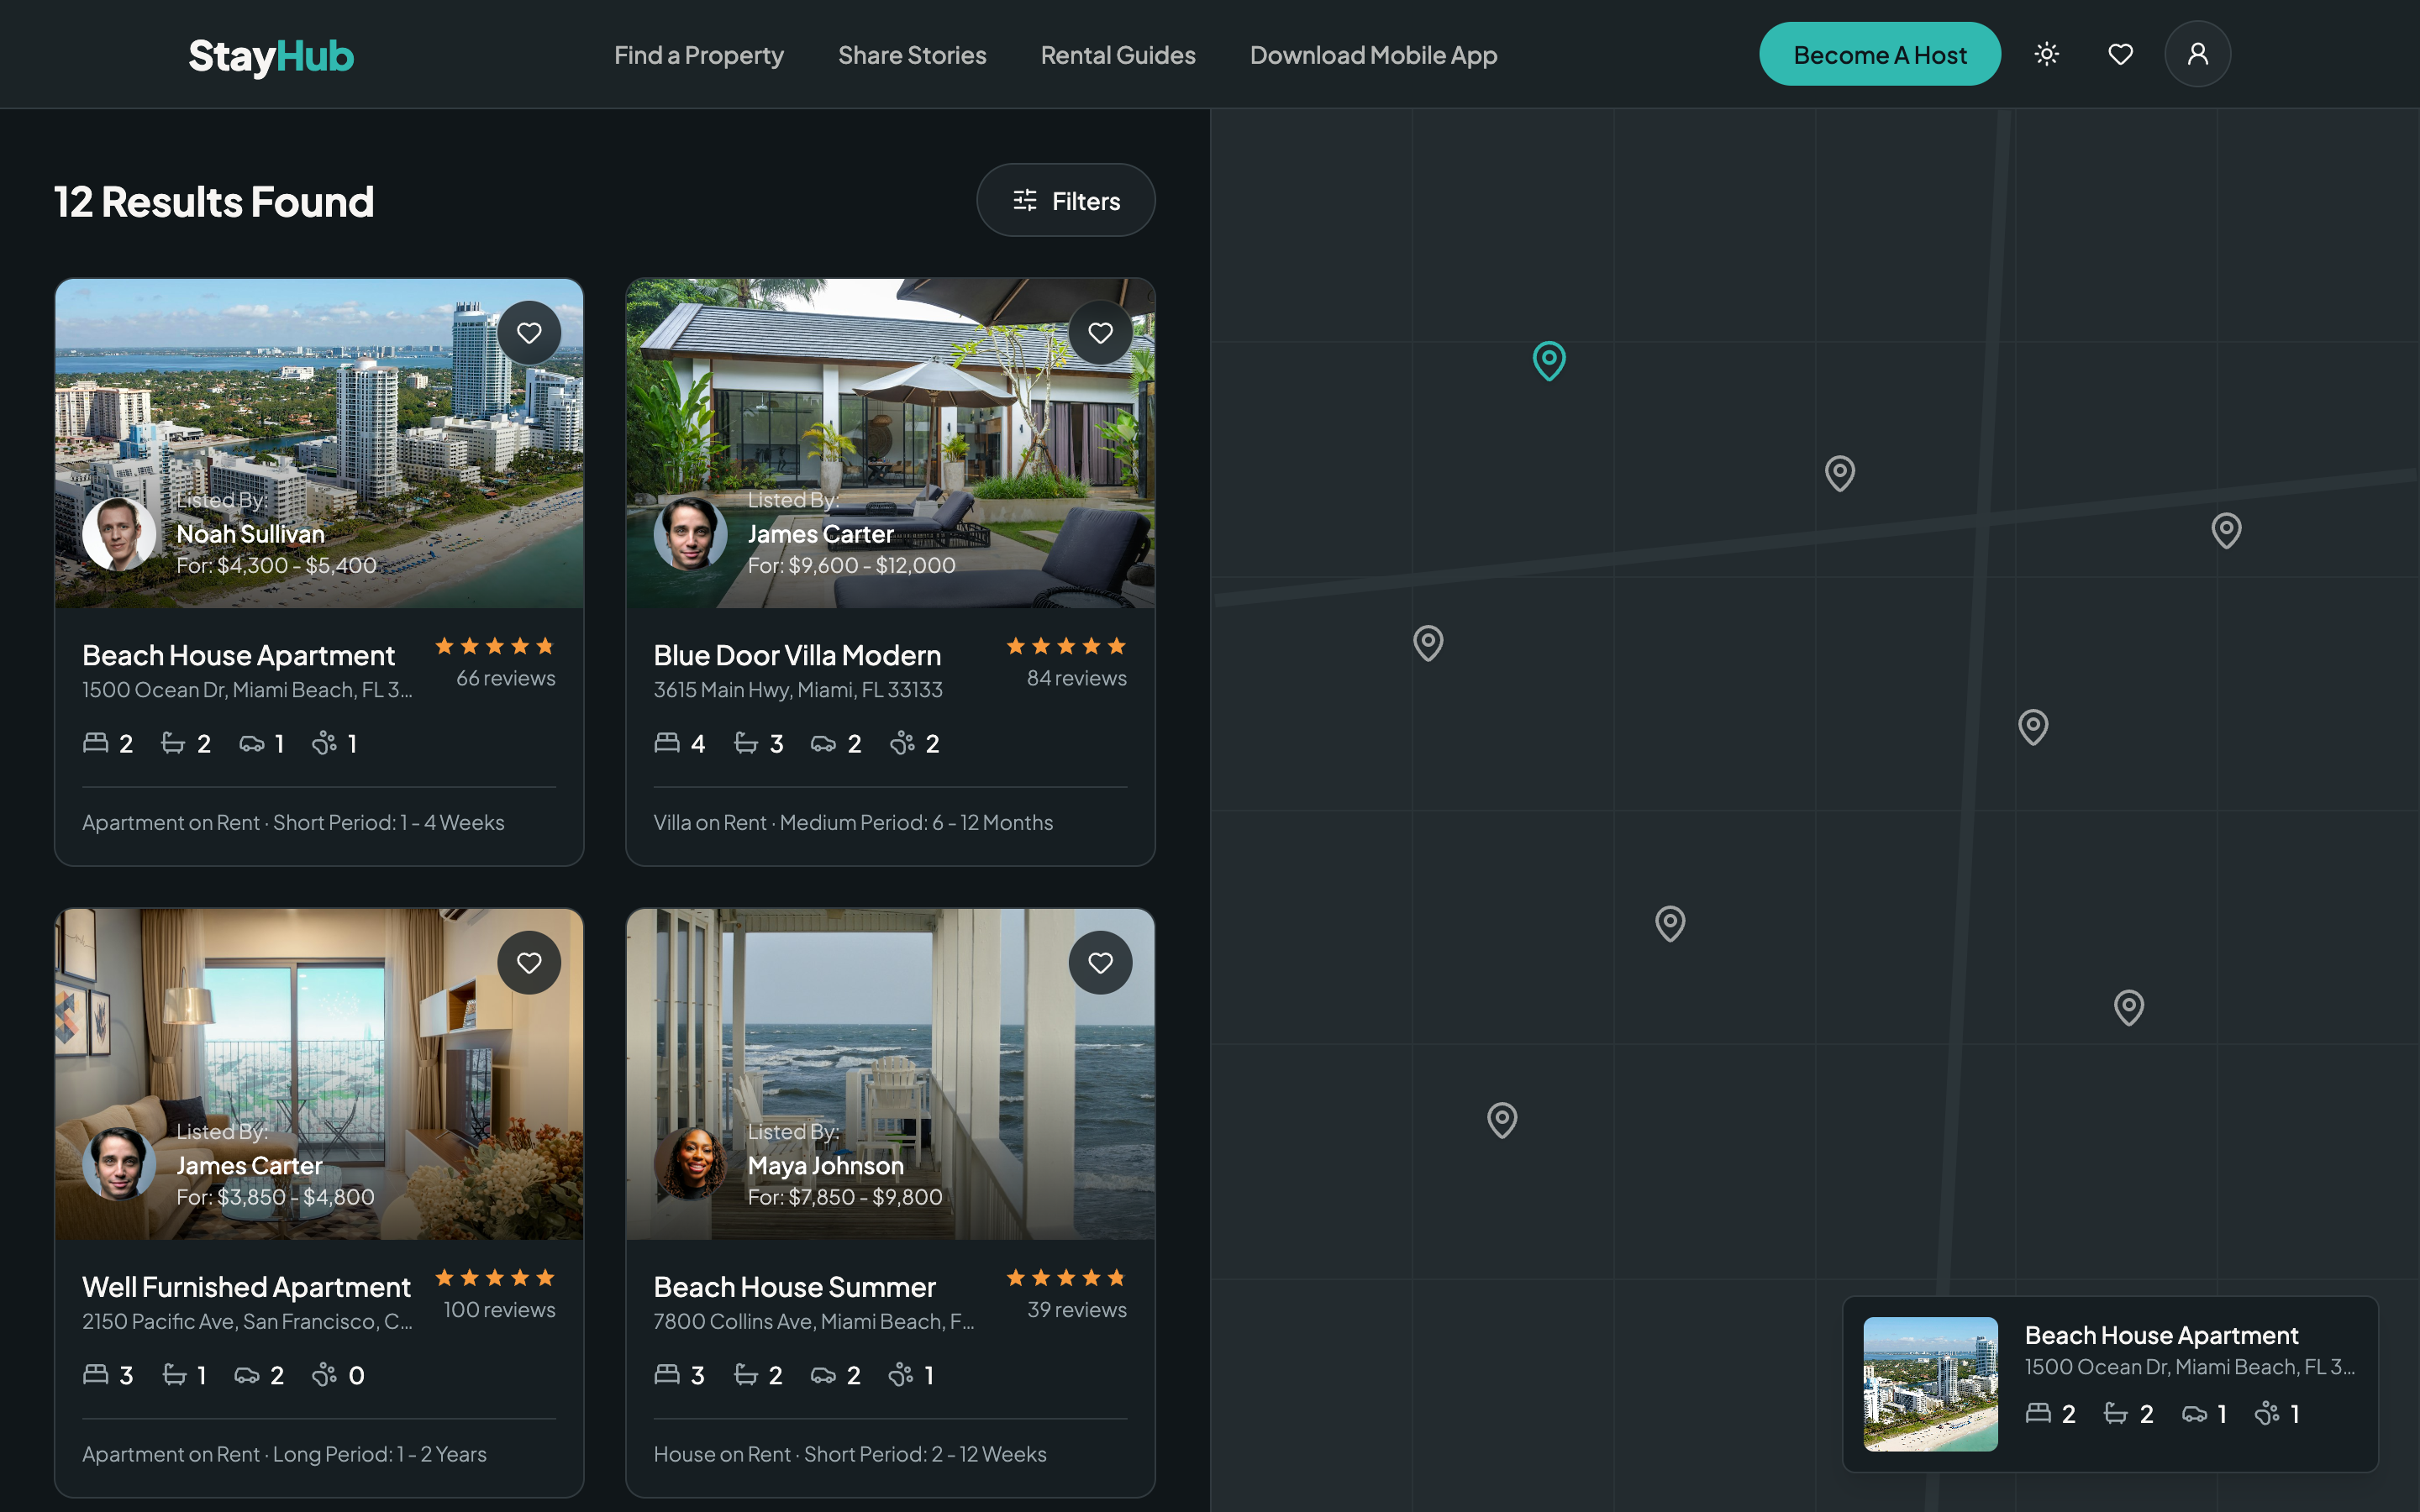Open Beach House Apartment listing title

(x=238, y=655)
